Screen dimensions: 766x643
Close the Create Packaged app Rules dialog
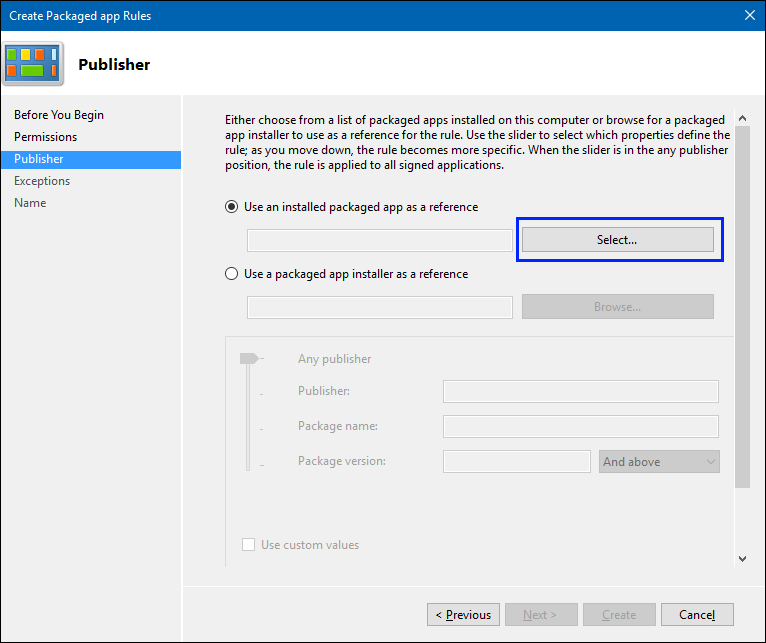point(749,15)
